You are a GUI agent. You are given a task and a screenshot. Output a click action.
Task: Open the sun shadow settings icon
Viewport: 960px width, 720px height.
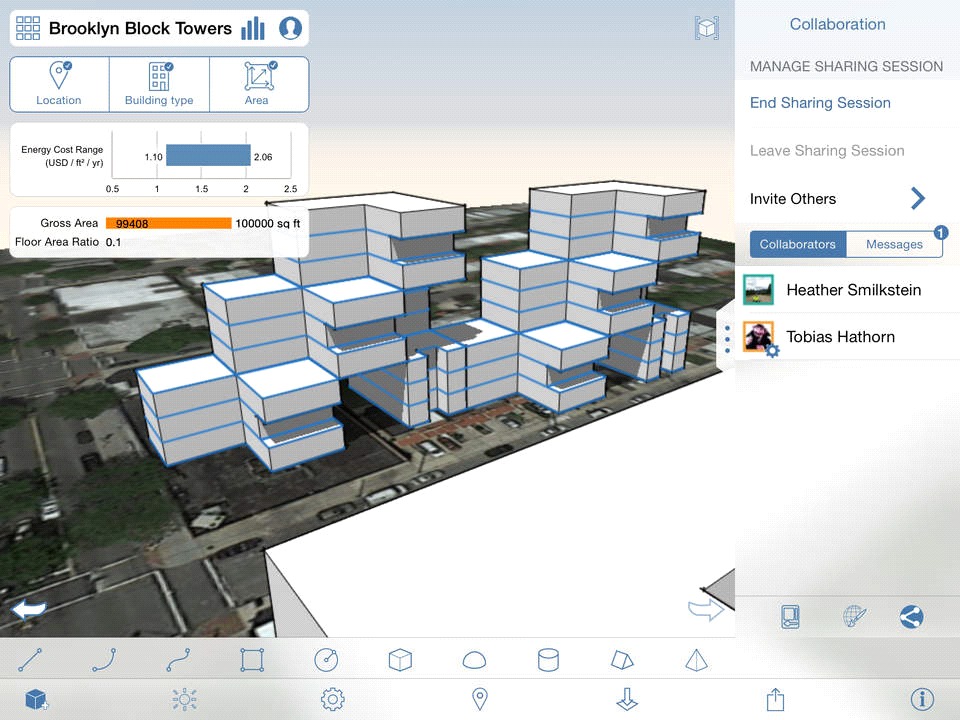point(184,699)
